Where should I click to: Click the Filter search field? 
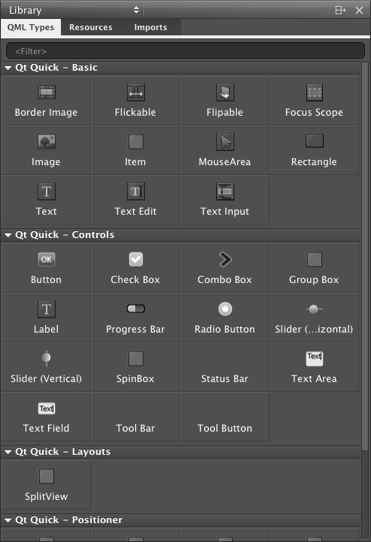pos(185,51)
